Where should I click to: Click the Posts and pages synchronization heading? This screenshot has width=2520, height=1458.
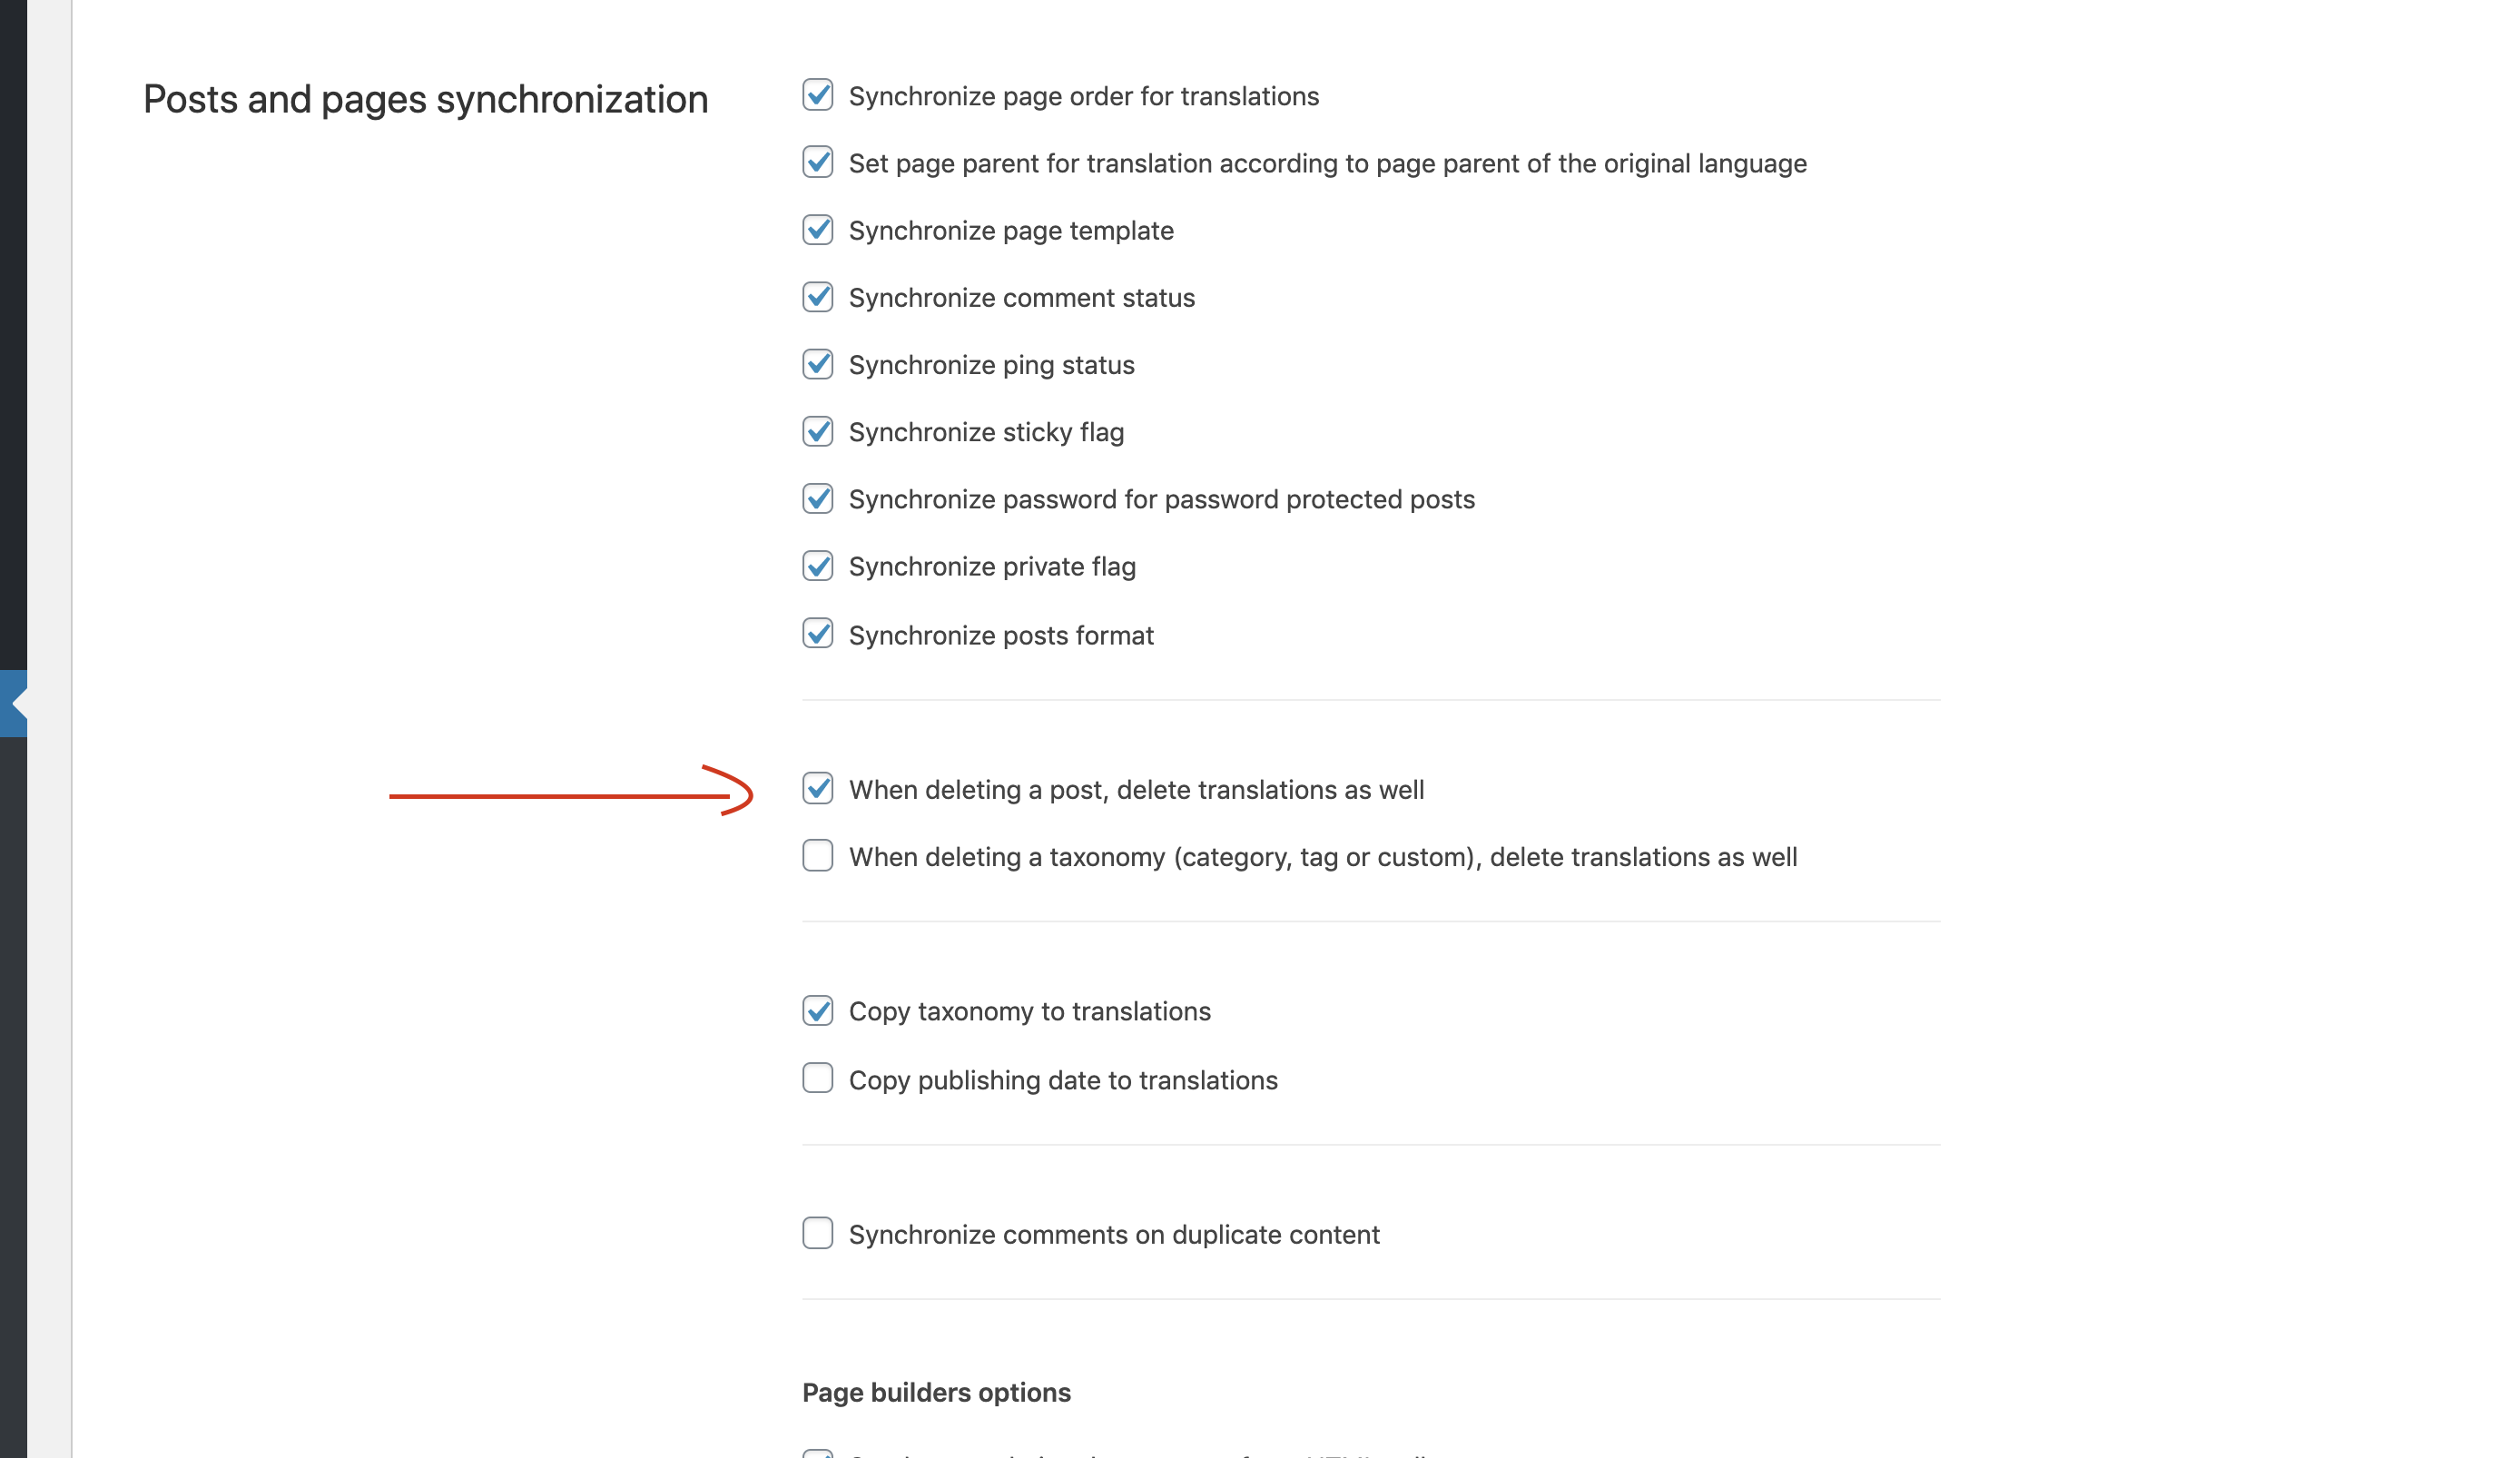point(425,99)
